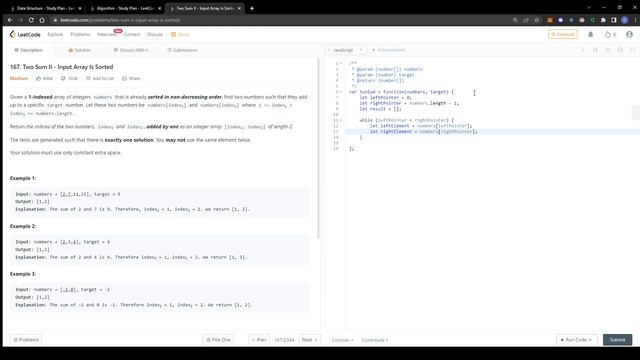Collapse the comment block at line 1

tap(341, 63)
